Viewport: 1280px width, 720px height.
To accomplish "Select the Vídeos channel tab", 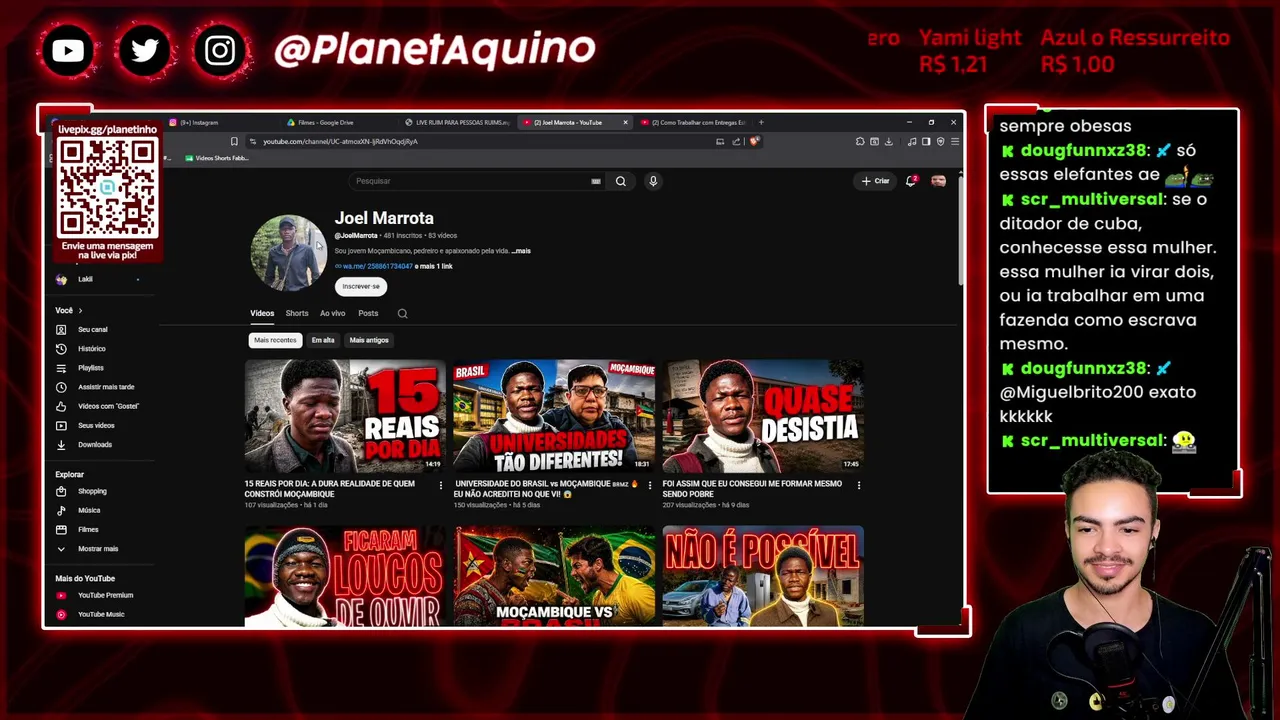I will (x=262, y=313).
